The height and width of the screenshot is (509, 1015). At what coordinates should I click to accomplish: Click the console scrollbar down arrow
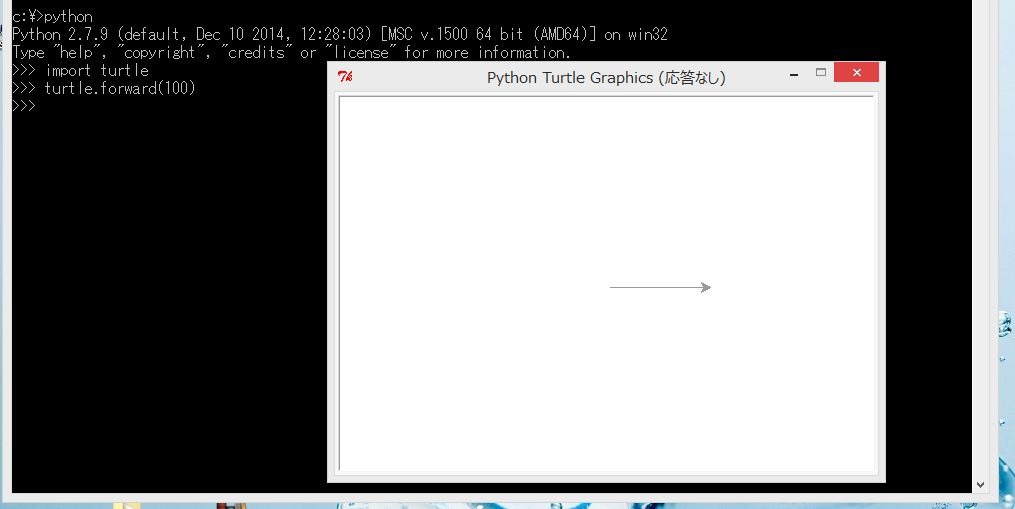coord(980,484)
